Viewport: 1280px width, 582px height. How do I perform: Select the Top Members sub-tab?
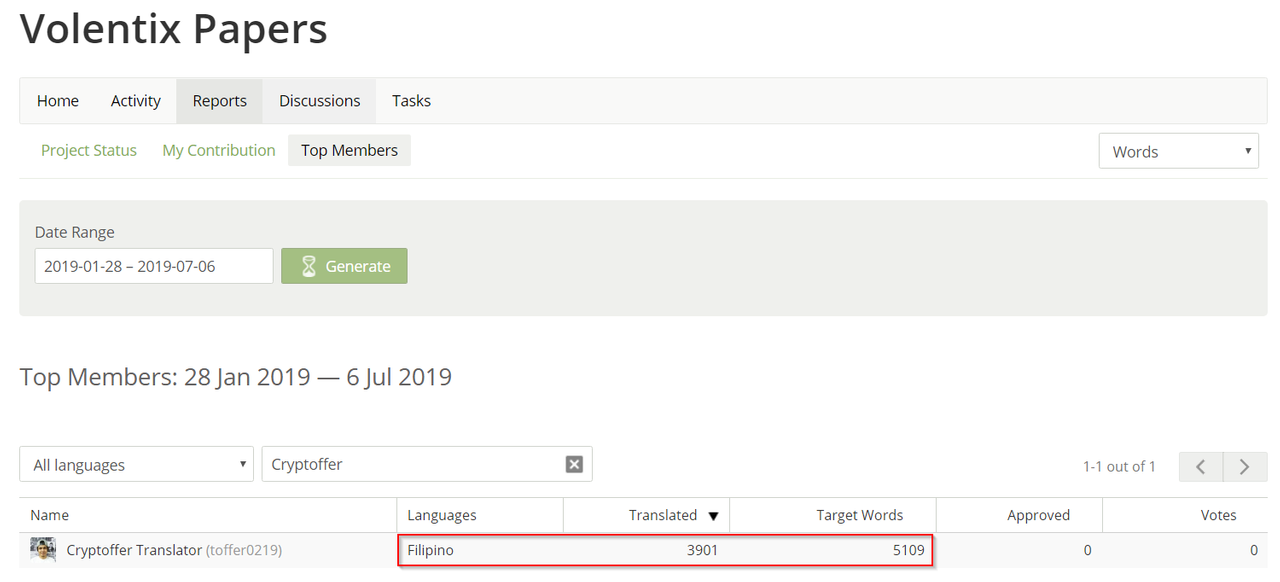(x=349, y=150)
